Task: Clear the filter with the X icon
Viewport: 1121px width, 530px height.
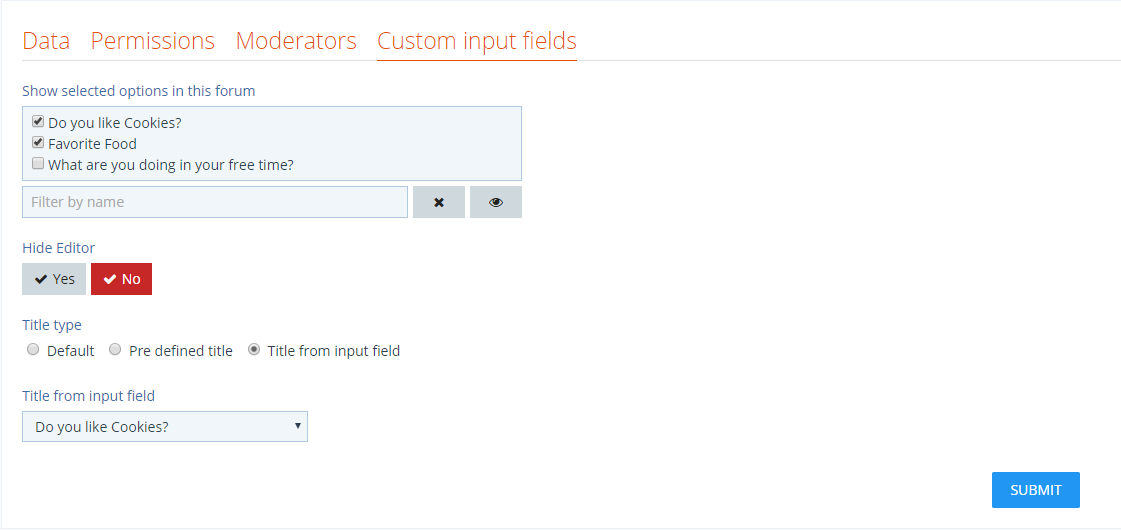Action: click(438, 202)
